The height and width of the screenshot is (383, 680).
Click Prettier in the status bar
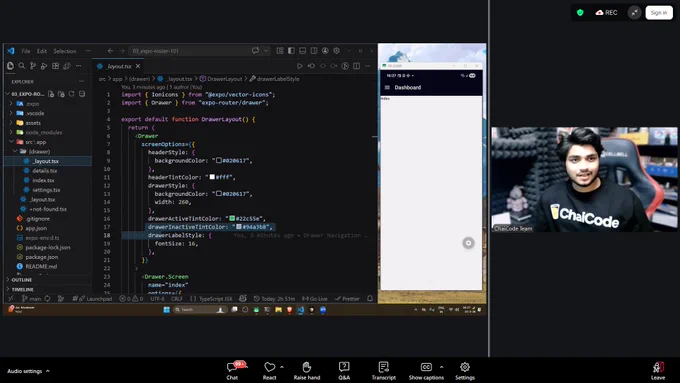pos(347,298)
